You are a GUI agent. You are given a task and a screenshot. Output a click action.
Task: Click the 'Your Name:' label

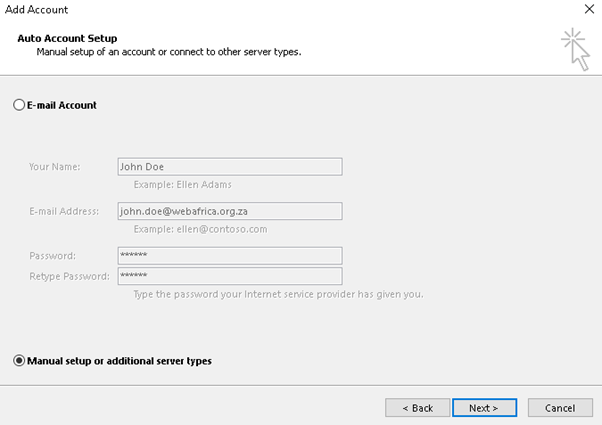click(x=55, y=167)
